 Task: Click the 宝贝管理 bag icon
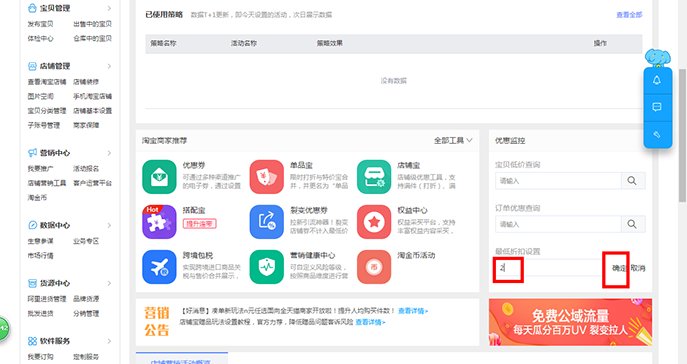pyautogui.click(x=32, y=8)
